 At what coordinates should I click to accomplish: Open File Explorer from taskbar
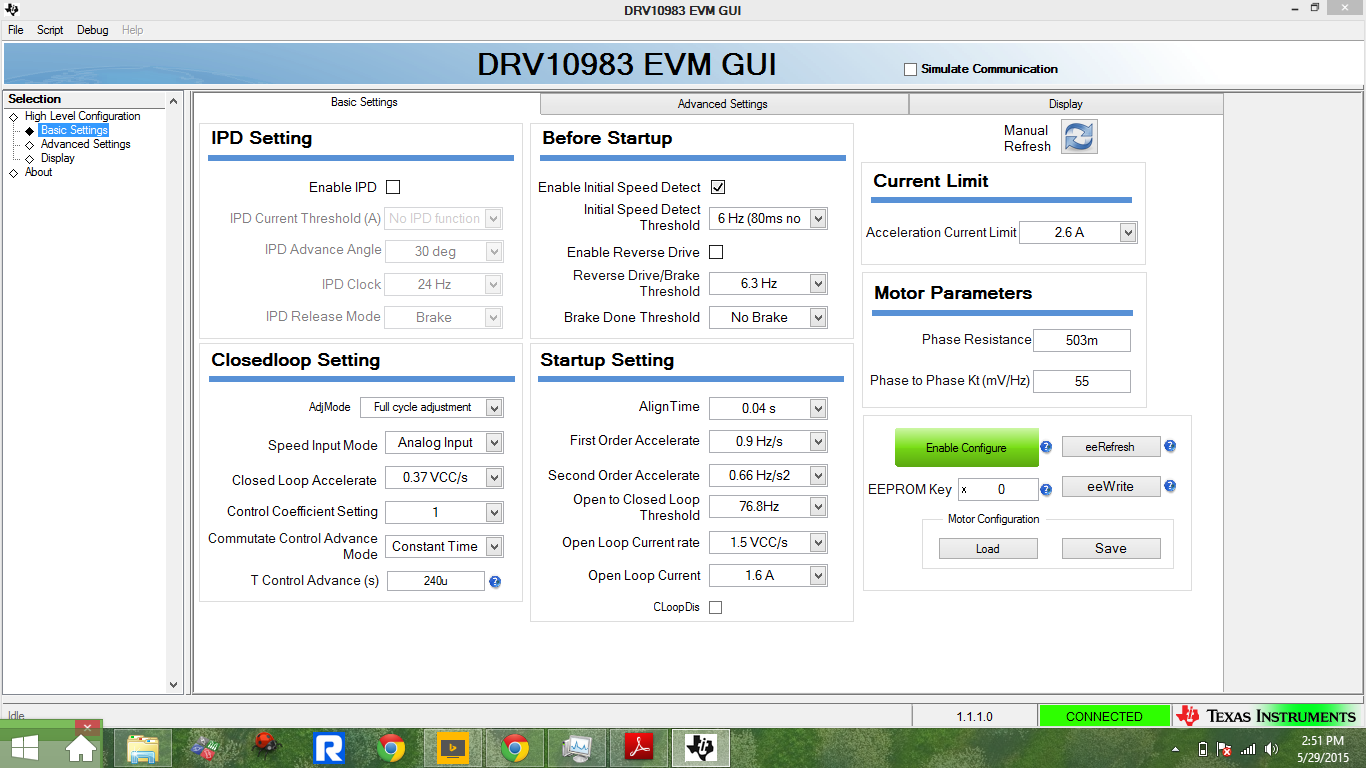point(143,748)
